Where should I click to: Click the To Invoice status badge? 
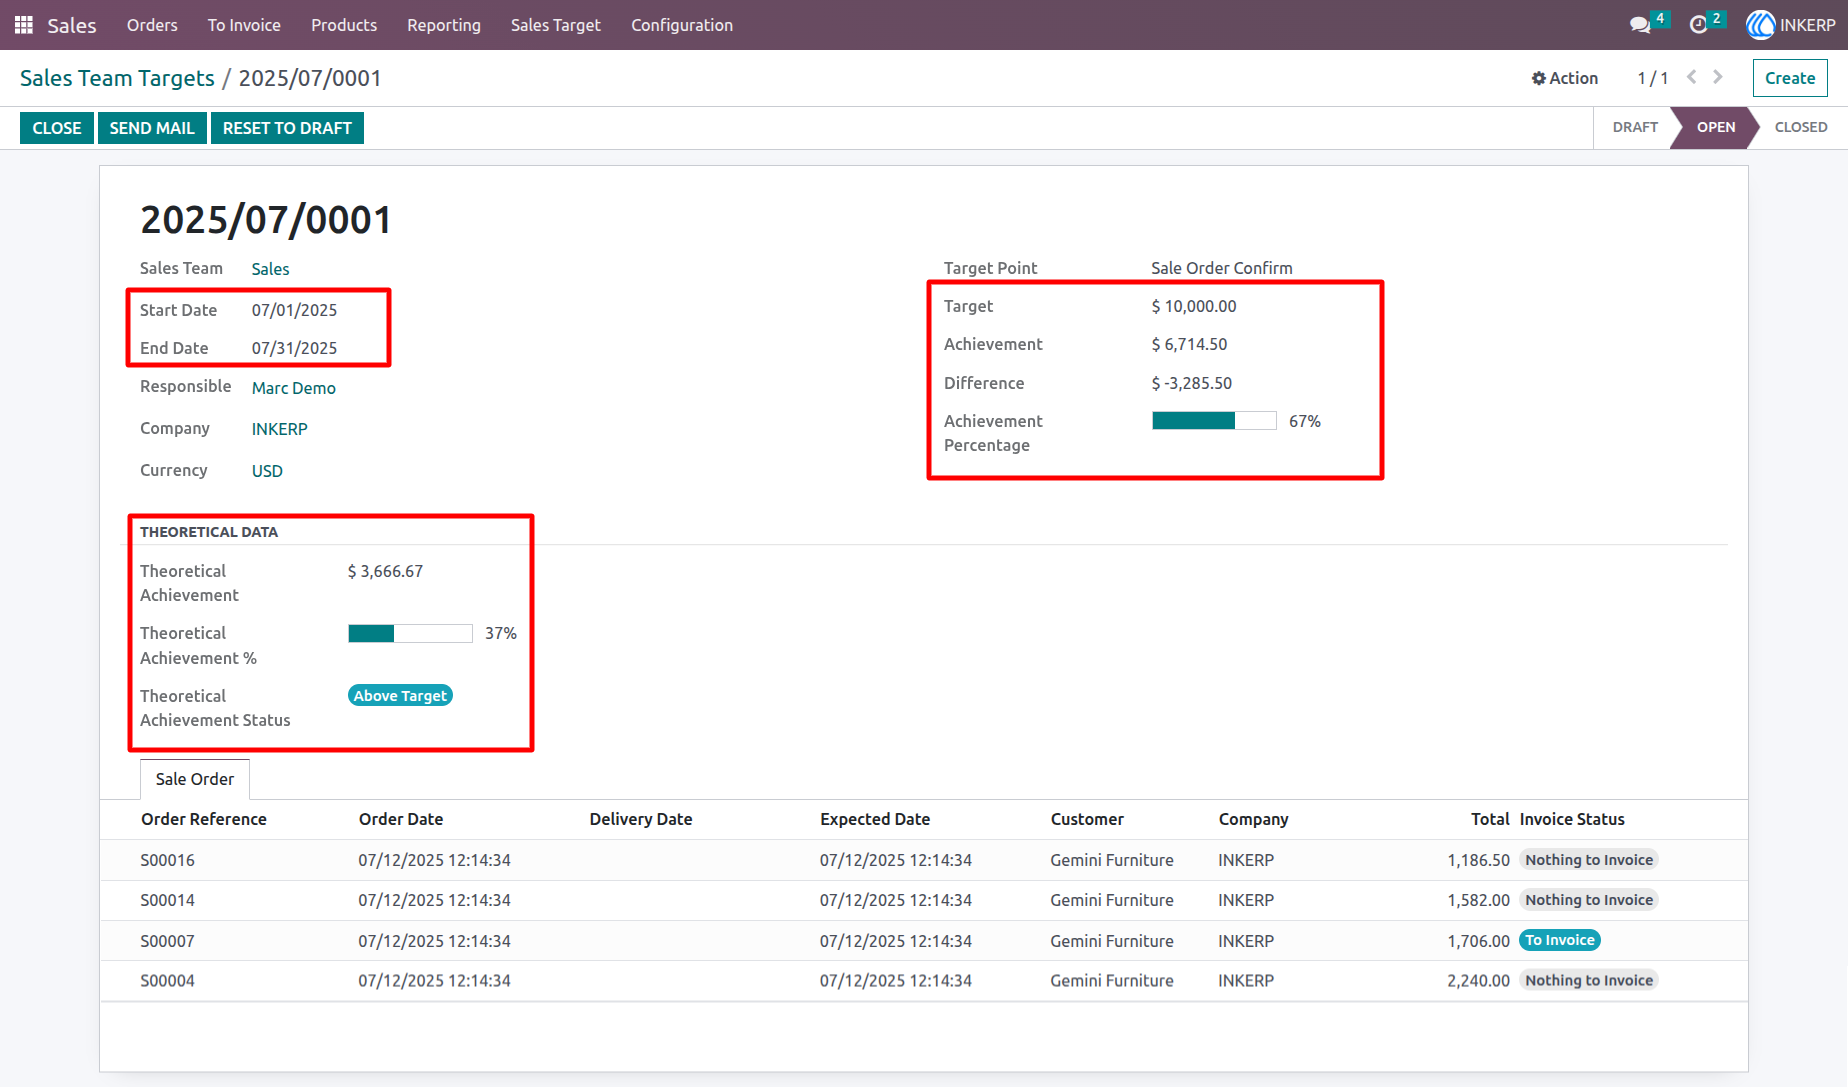[x=1560, y=940]
